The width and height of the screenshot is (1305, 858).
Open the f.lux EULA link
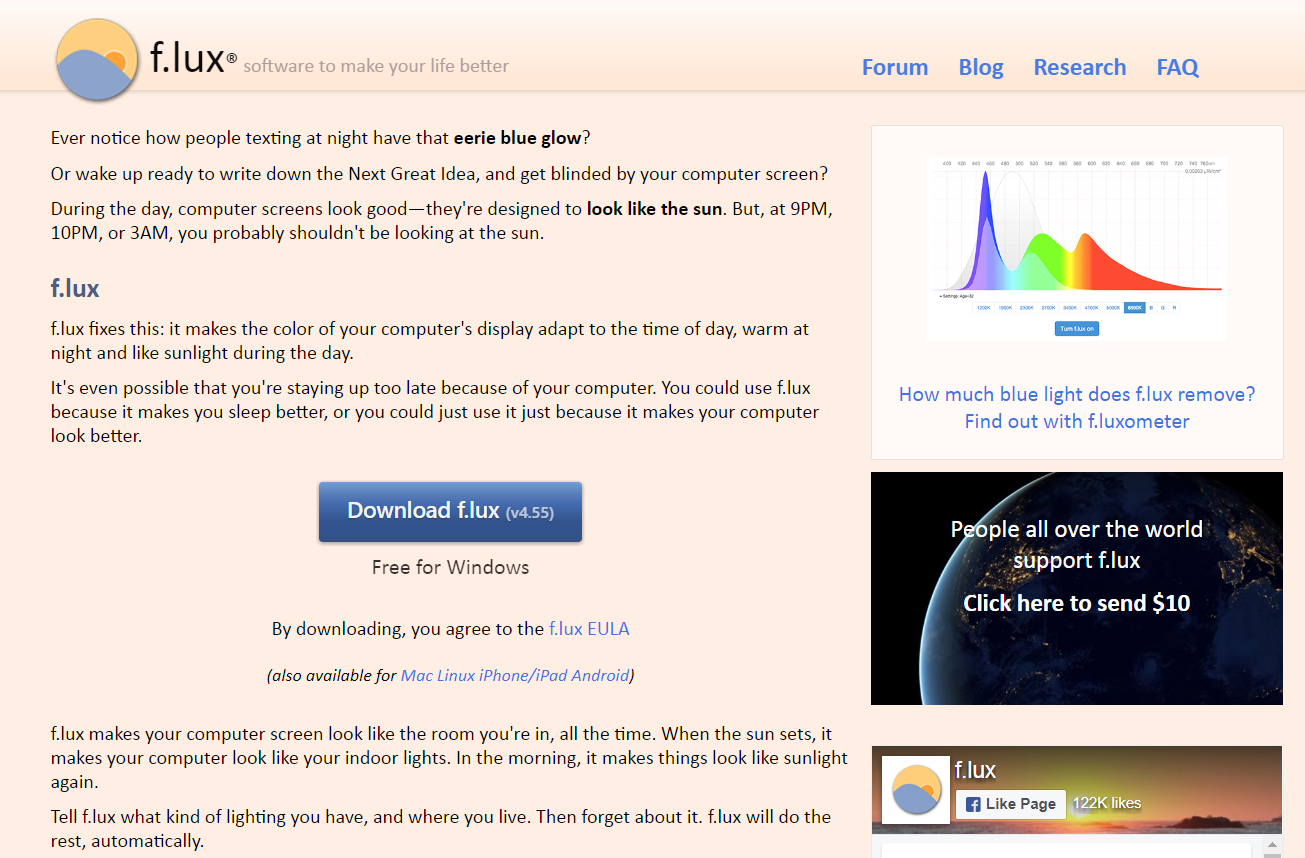[x=589, y=629]
